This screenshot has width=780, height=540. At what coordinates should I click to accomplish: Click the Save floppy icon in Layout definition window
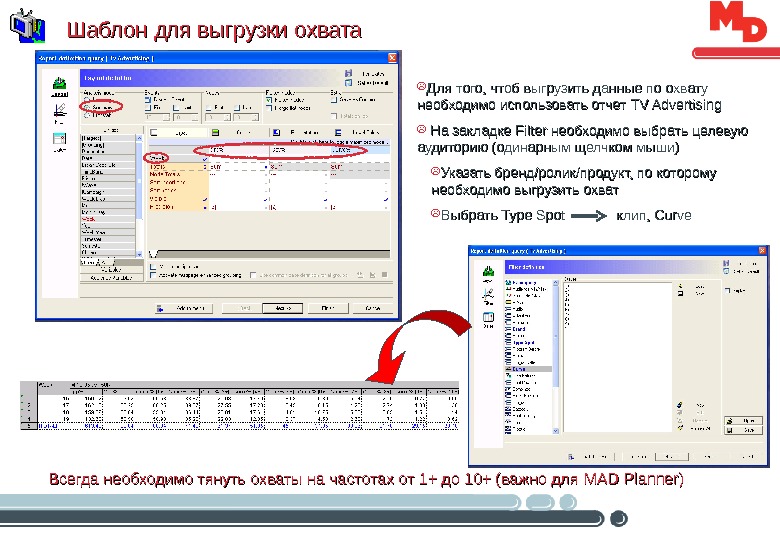tap(348, 73)
